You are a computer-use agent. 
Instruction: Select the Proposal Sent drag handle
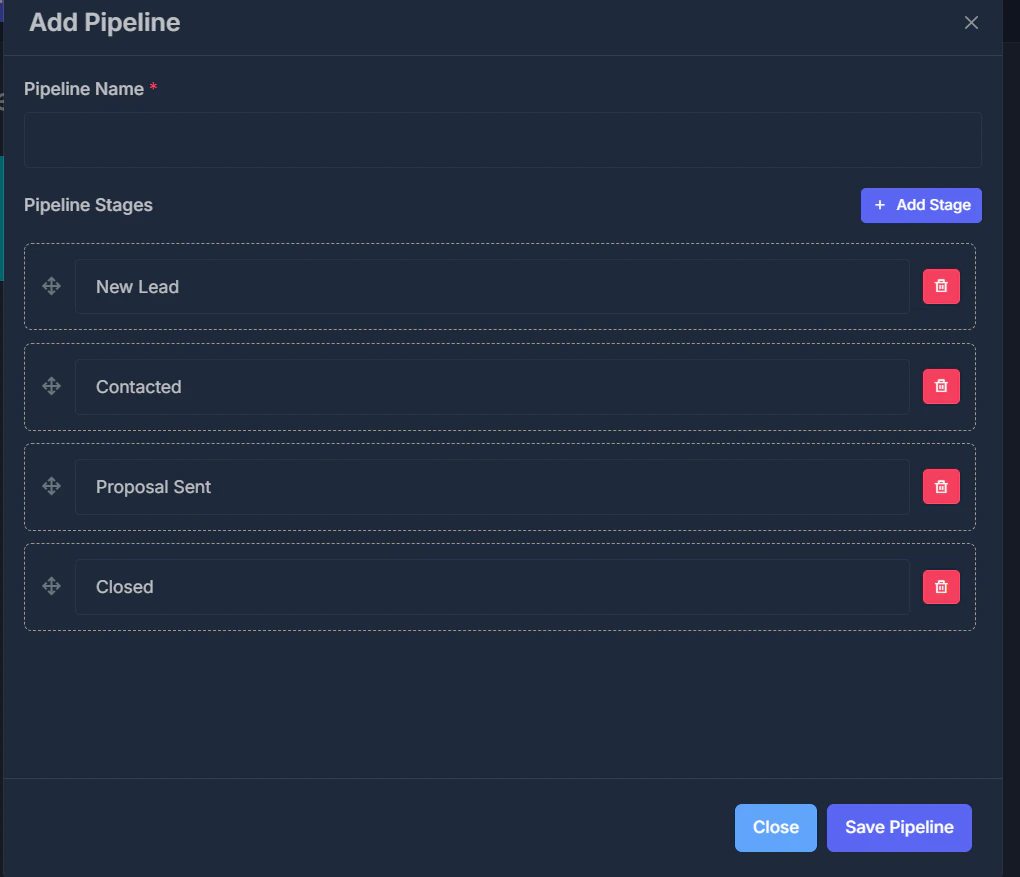(50, 486)
